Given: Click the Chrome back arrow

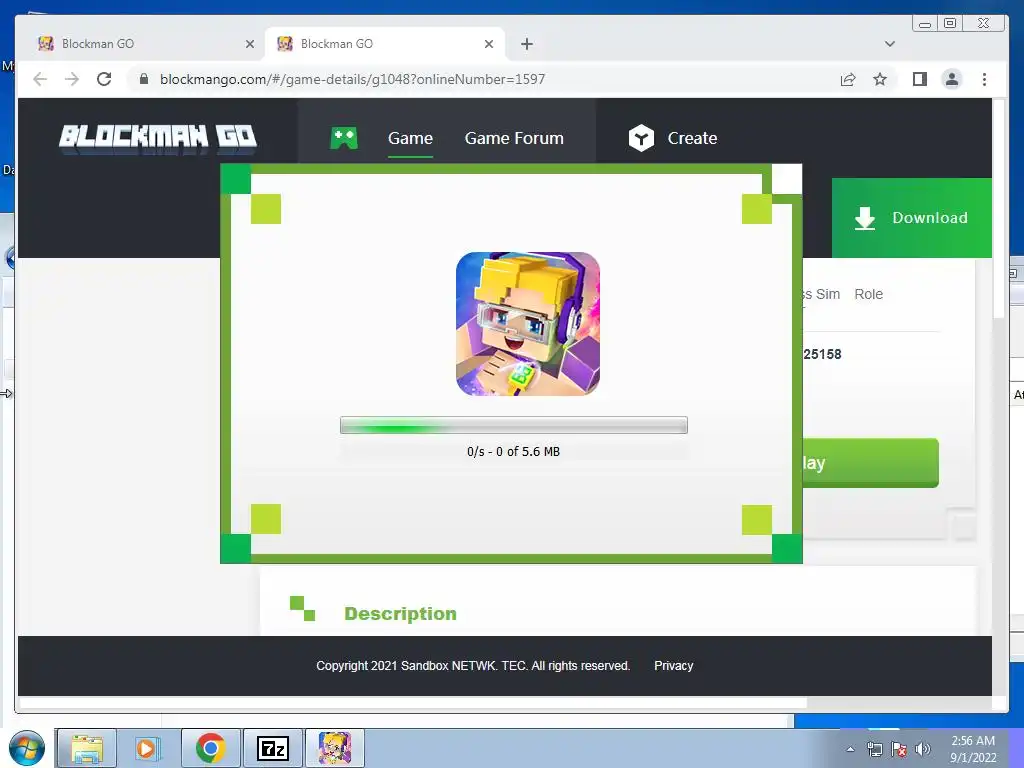Looking at the screenshot, I should [40, 79].
